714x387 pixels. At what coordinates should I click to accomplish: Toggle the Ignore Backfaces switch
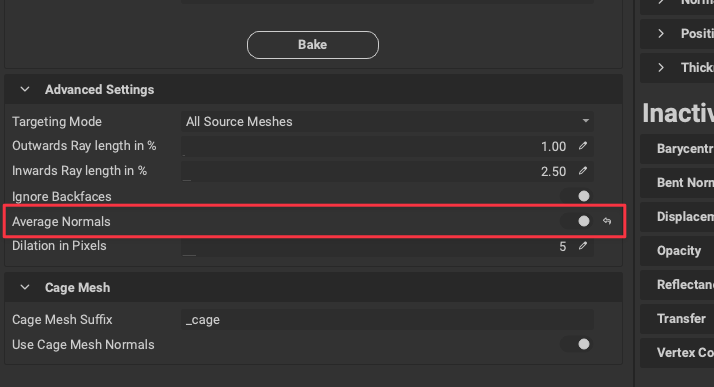(576, 196)
